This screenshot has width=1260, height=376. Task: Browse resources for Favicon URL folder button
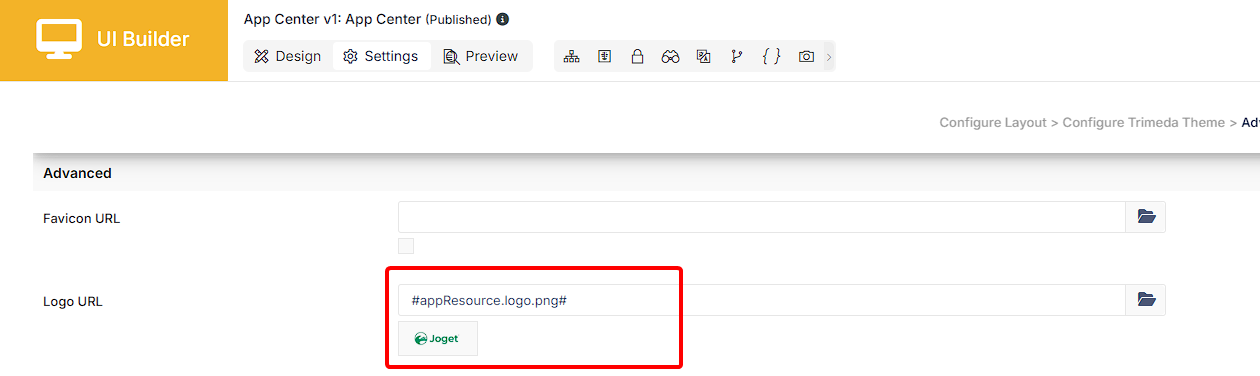point(1146,217)
